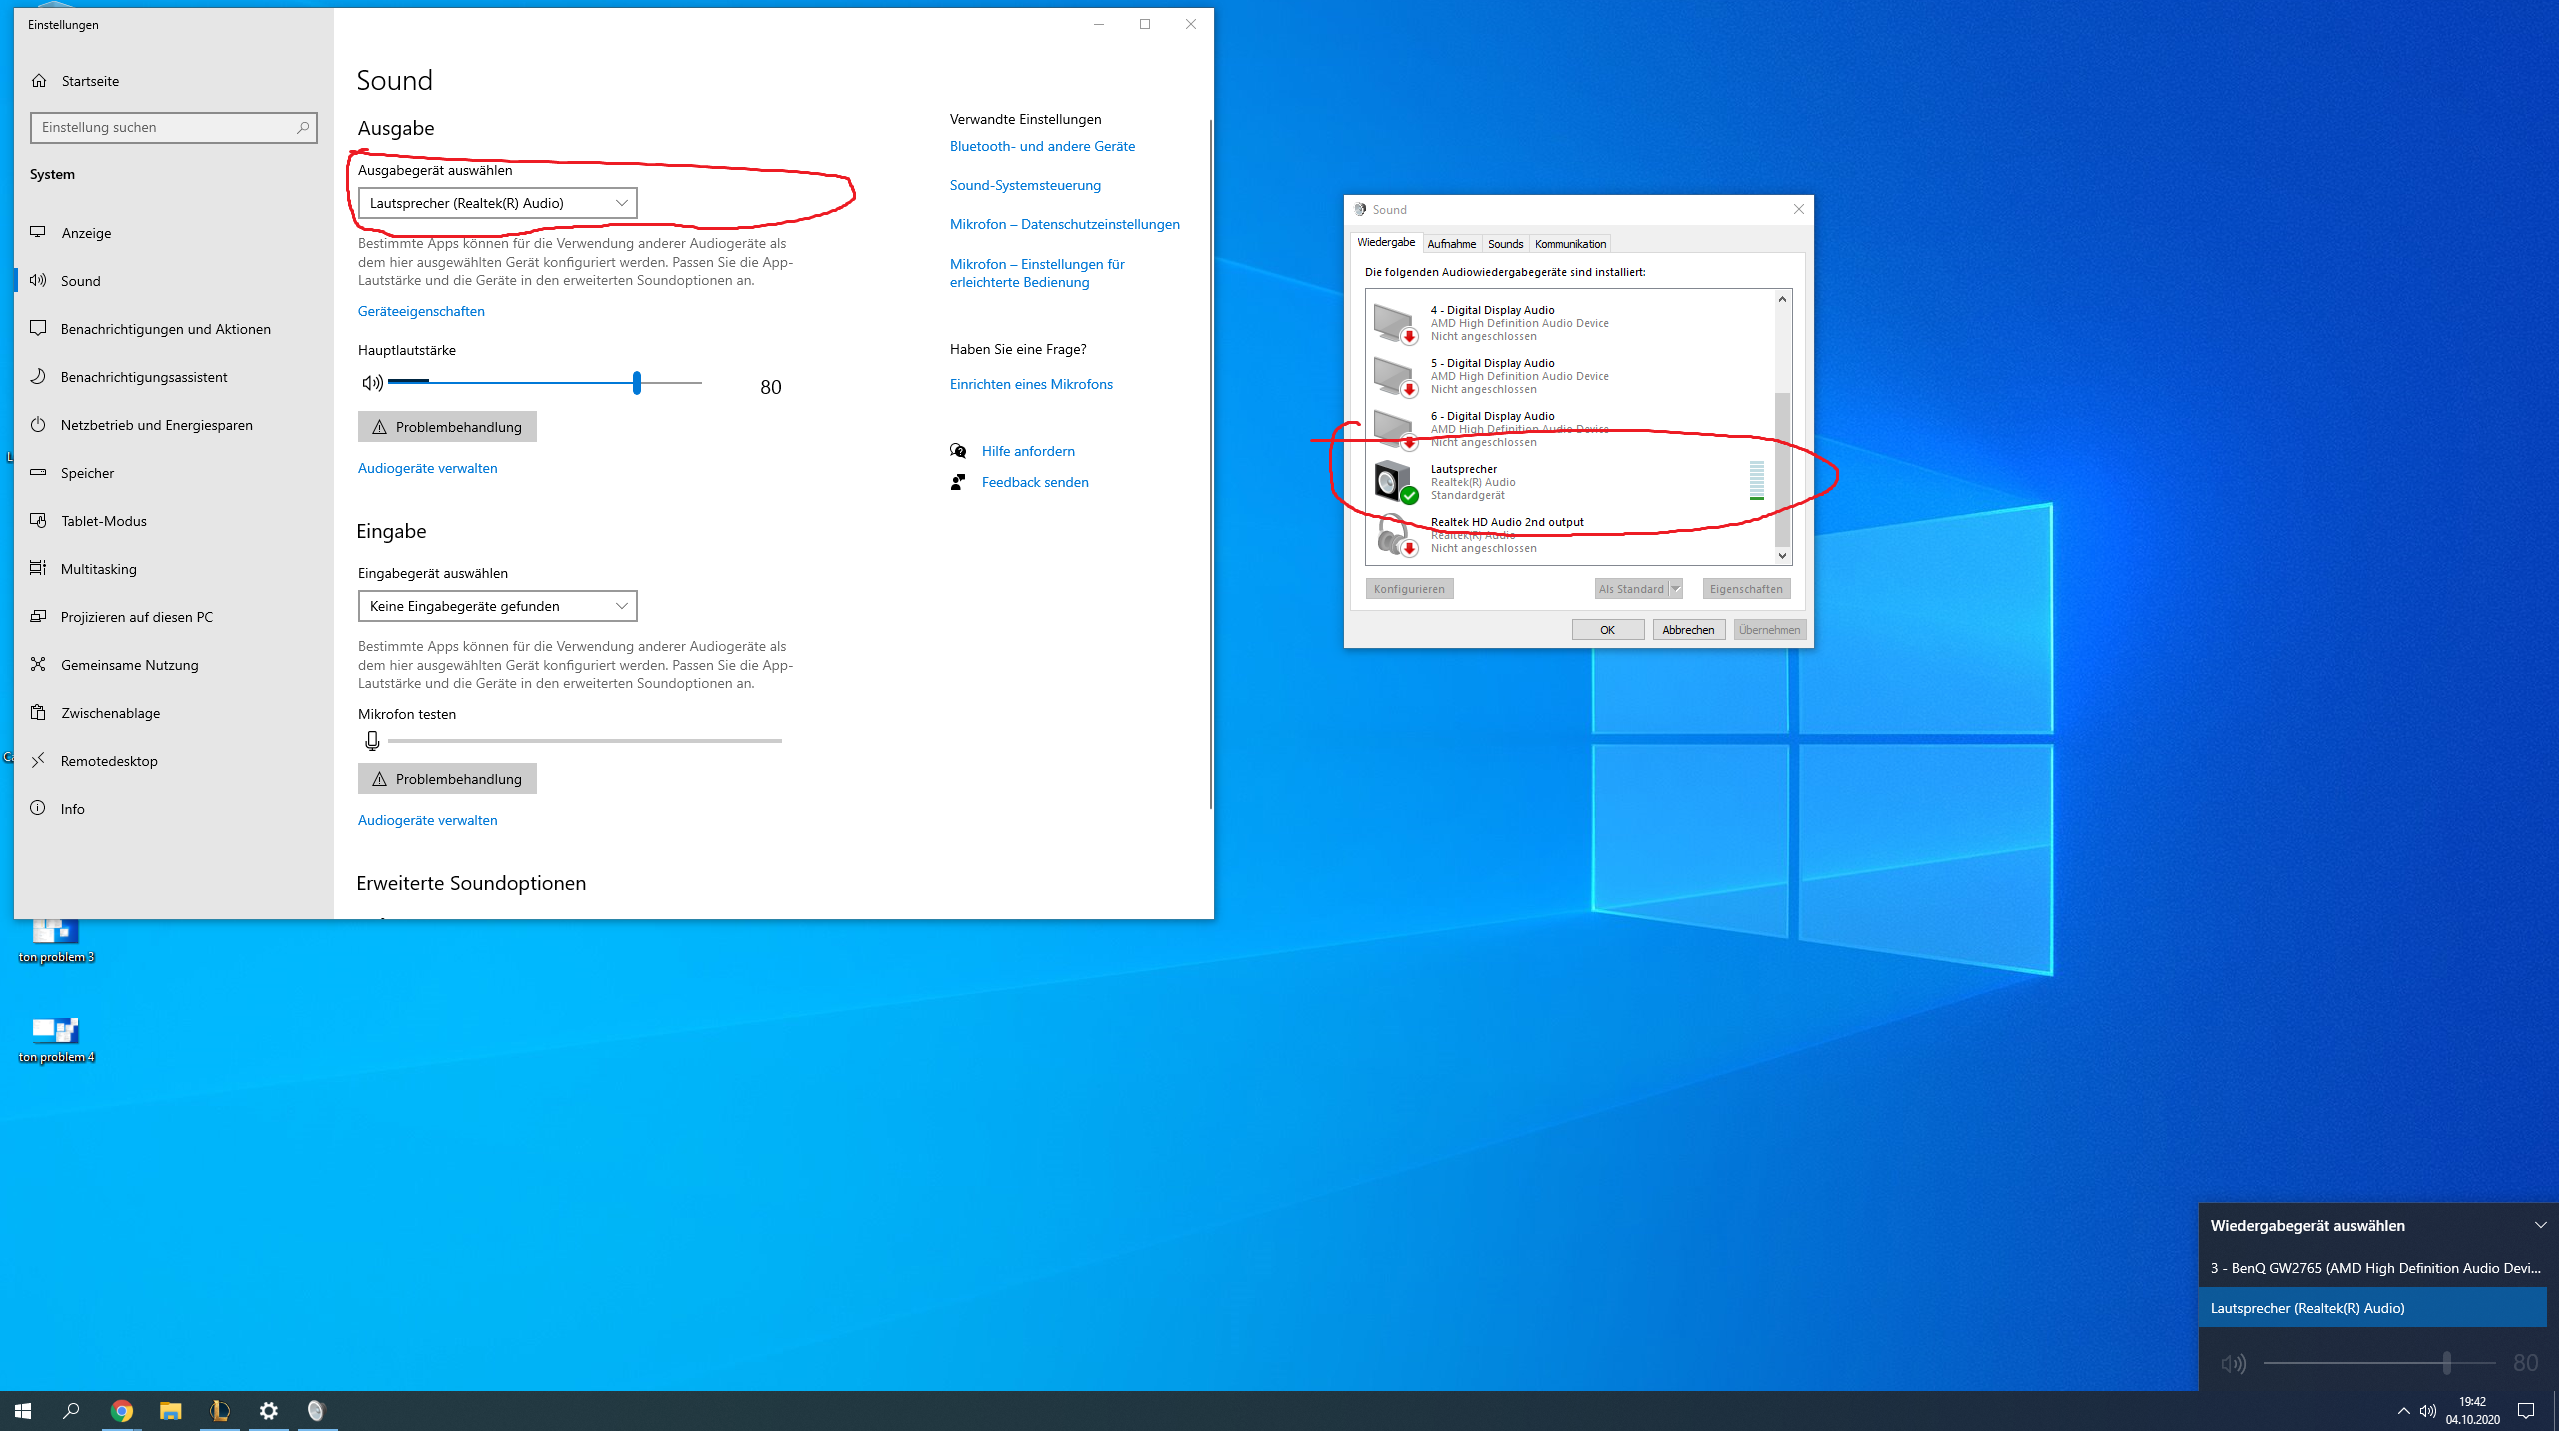
Task: Click the taskbar volume speaker icon
Action: coord(2428,1411)
